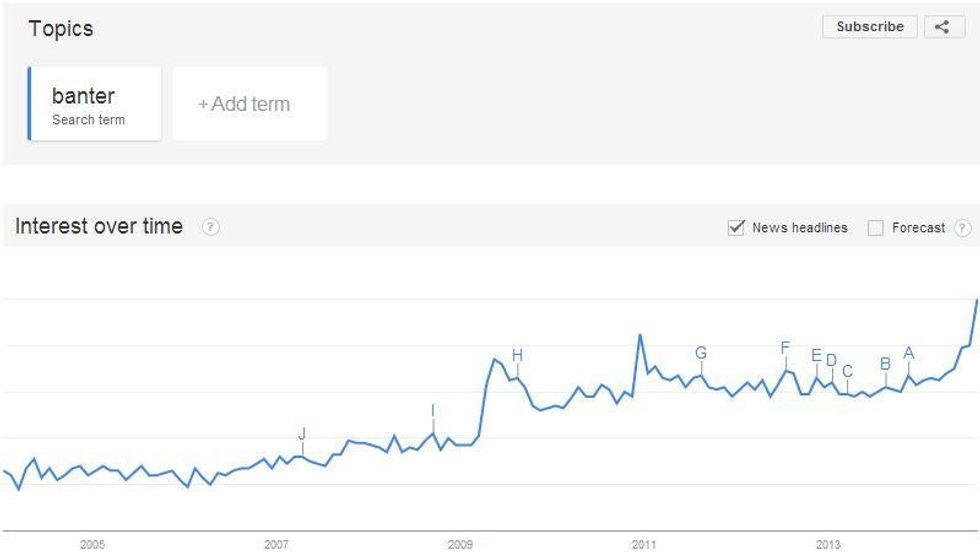Click news headline marker J

click(302, 434)
